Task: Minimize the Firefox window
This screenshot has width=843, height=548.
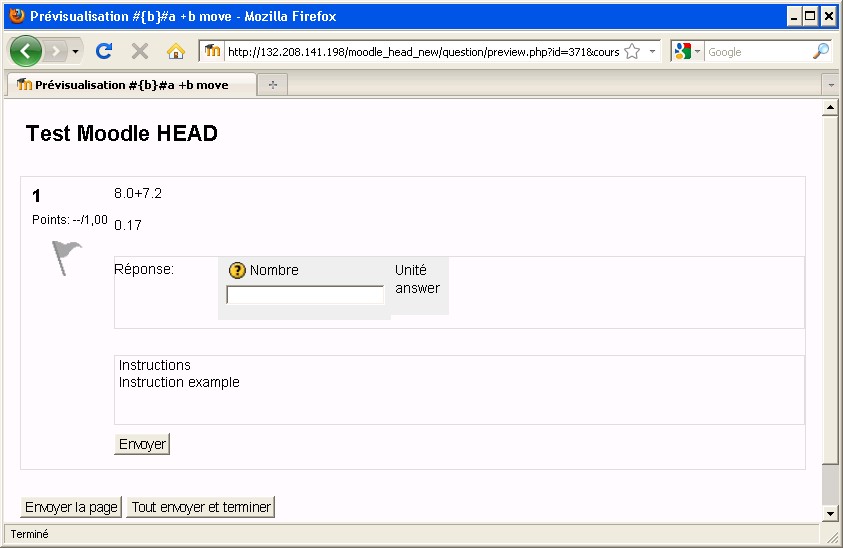Action: click(x=794, y=17)
